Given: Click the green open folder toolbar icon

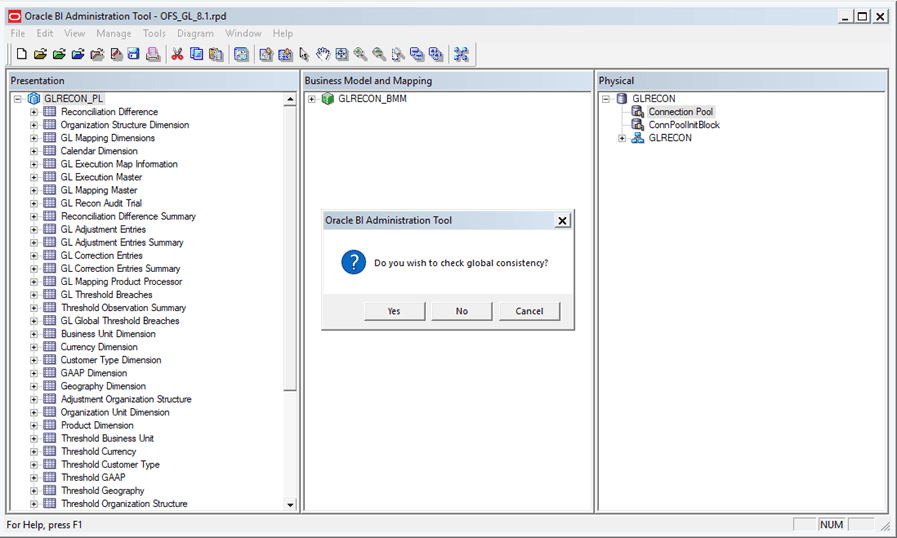Looking at the screenshot, I should 59,54.
